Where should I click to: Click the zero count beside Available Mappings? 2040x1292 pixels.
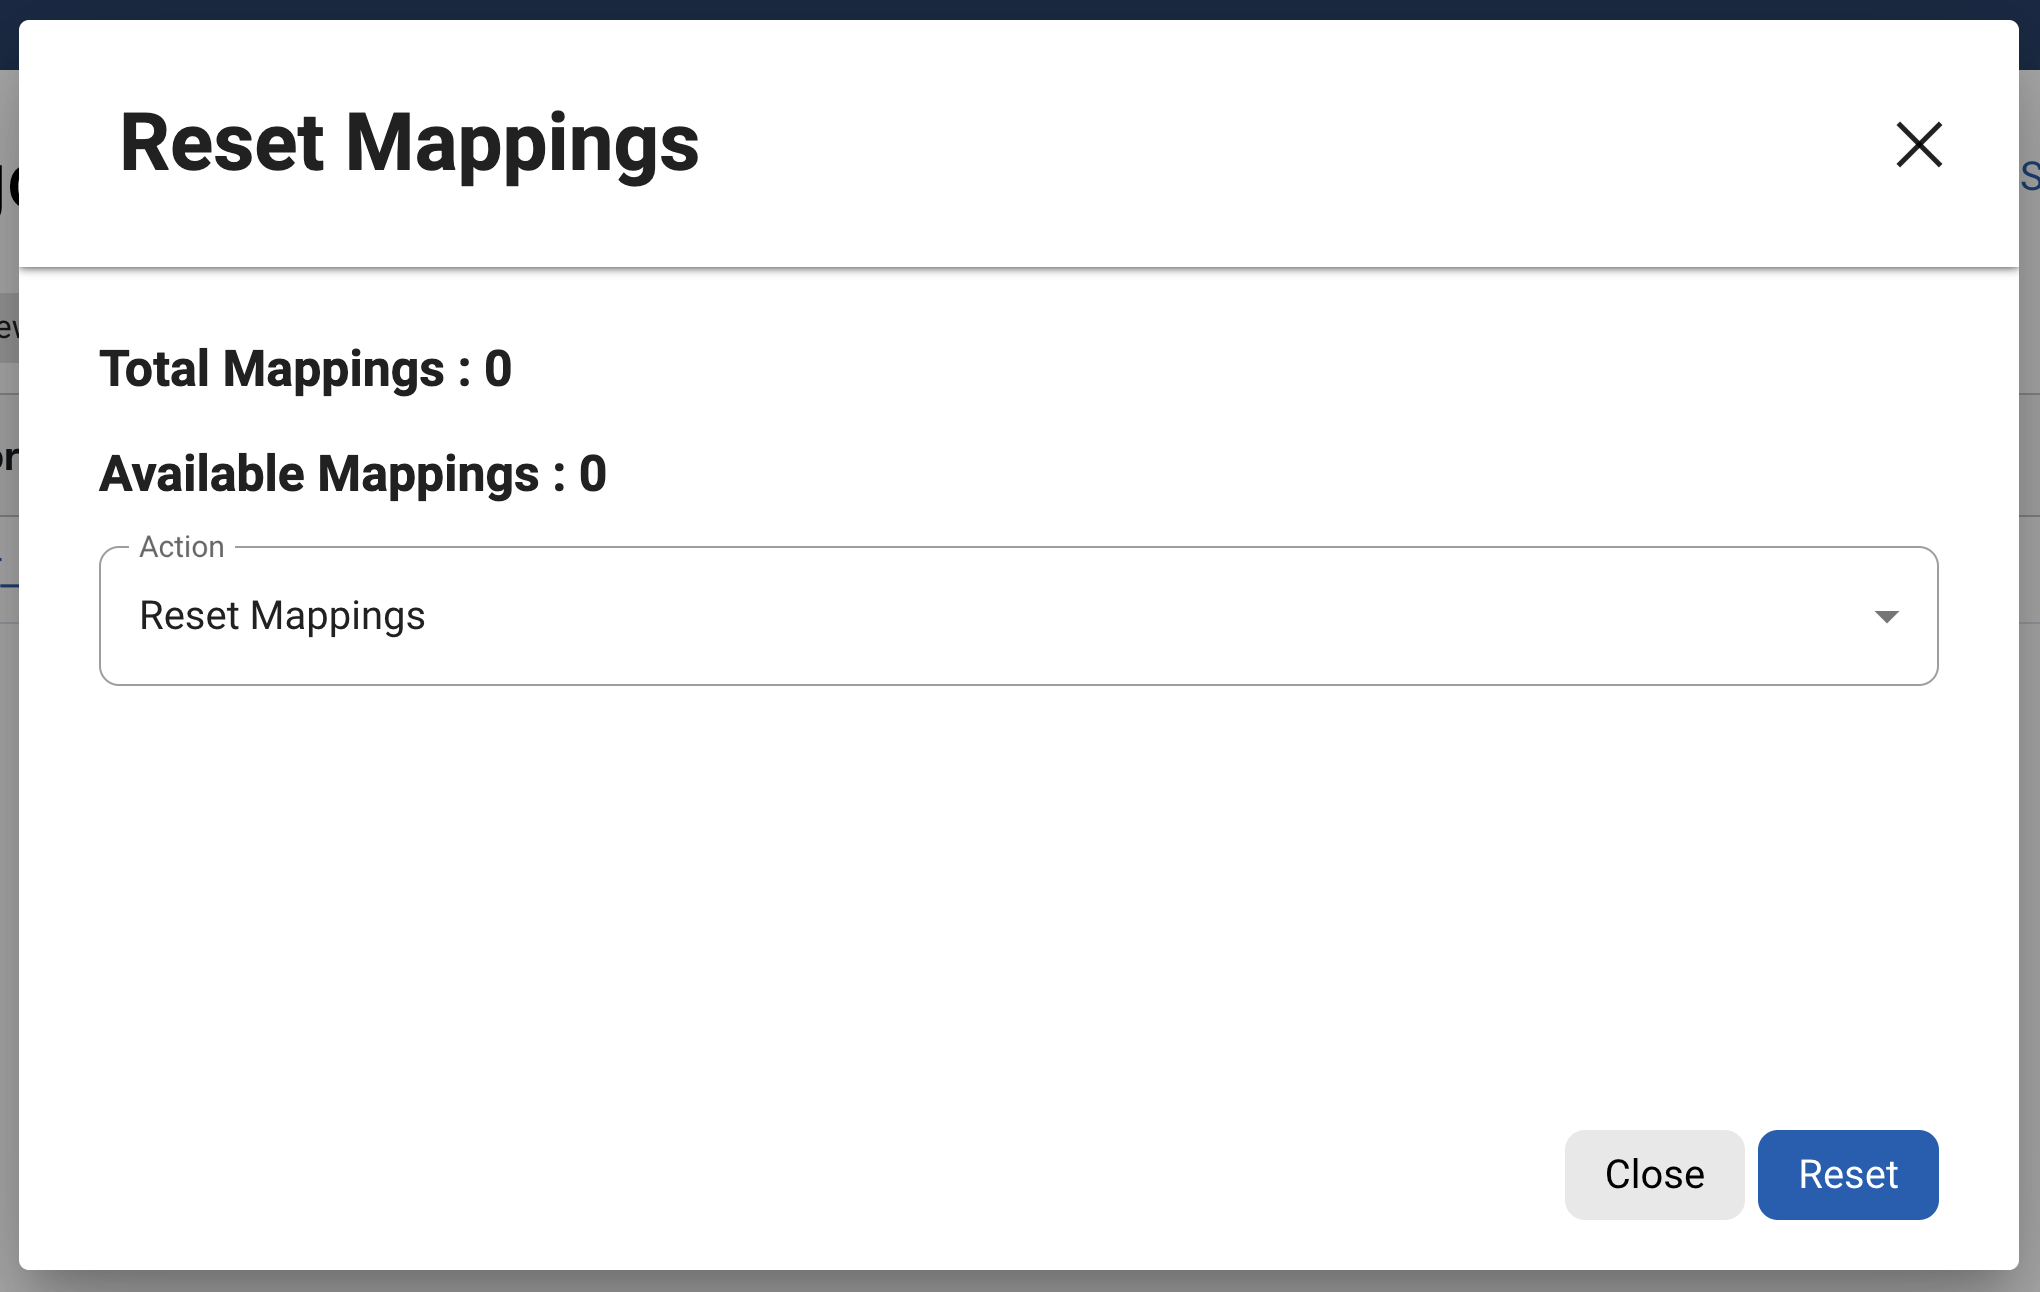[593, 474]
